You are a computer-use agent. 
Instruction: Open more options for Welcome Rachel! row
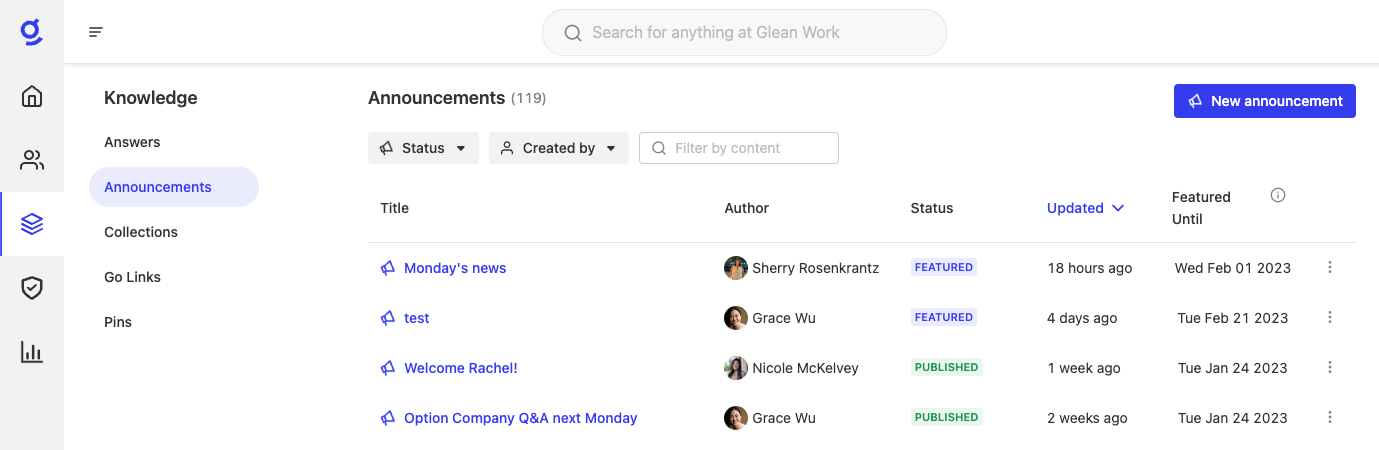1330,368
